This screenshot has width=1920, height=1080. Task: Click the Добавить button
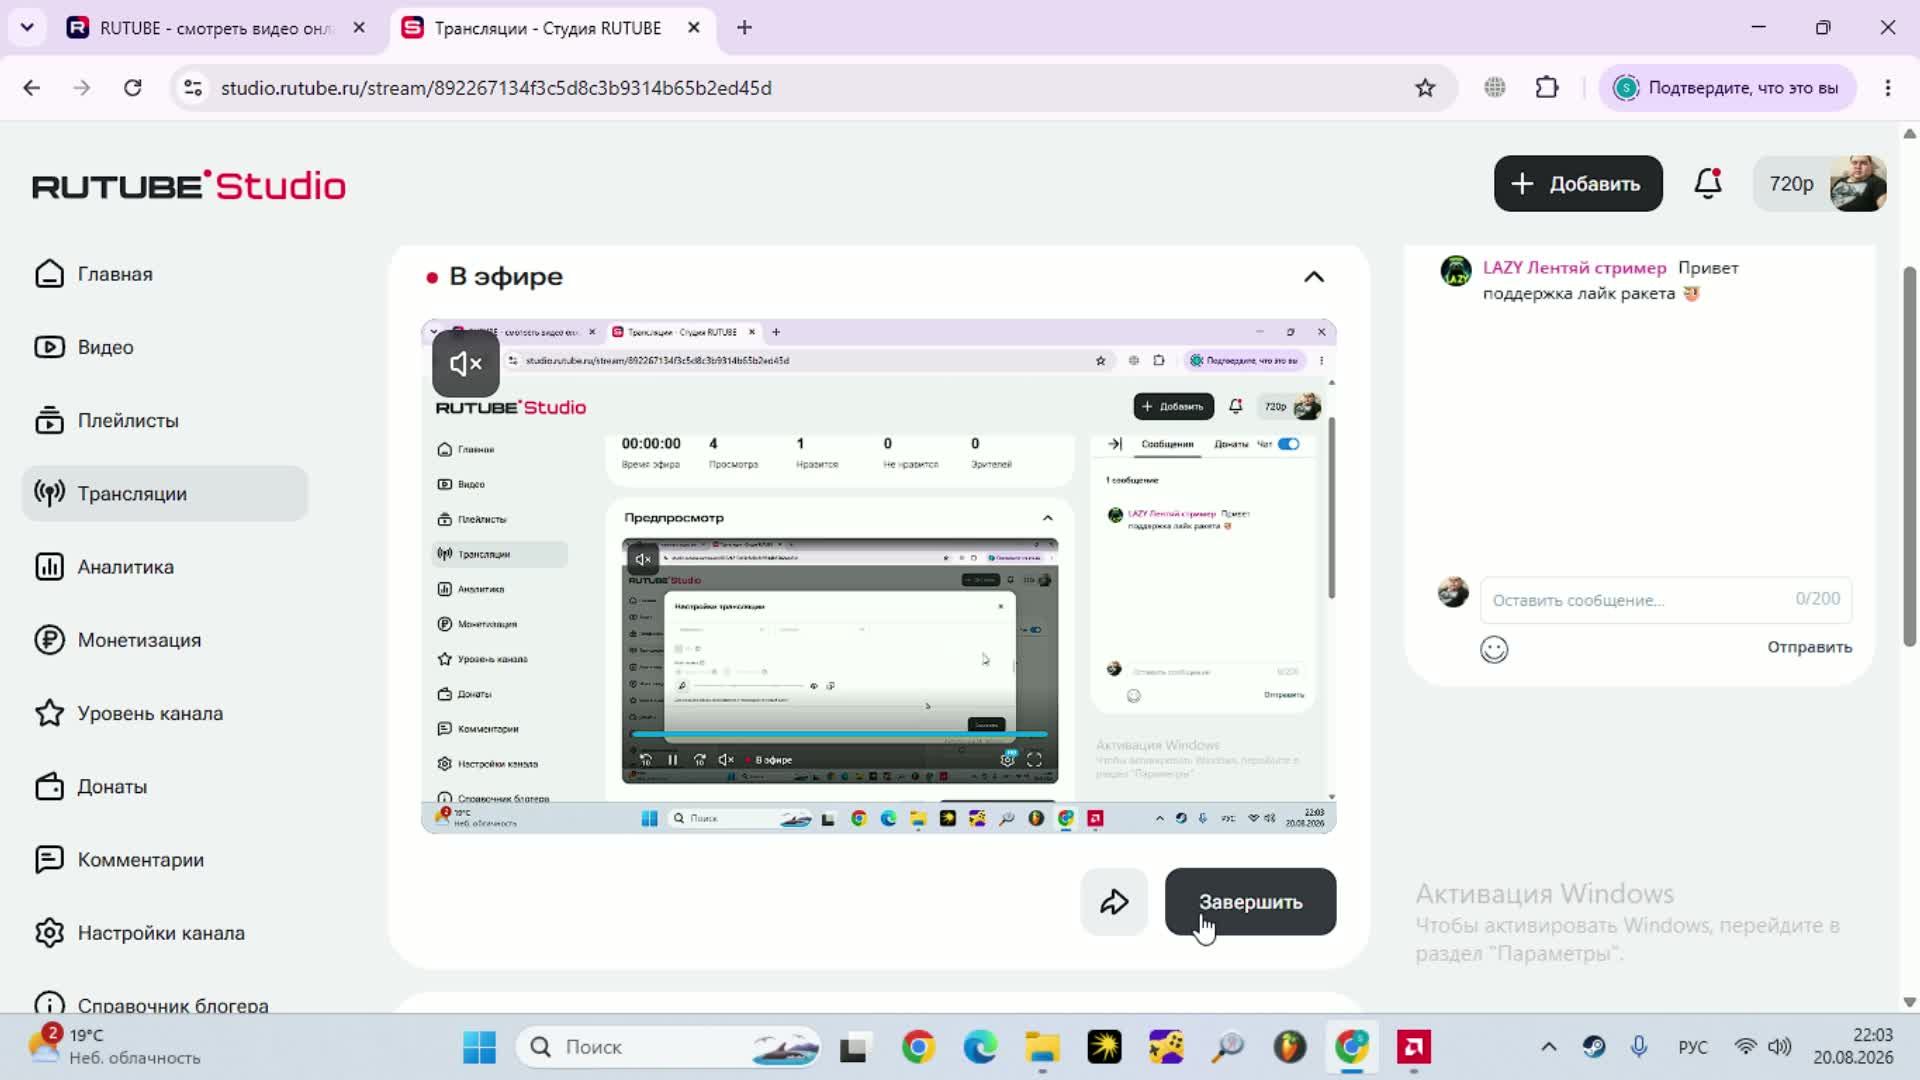1578,184
